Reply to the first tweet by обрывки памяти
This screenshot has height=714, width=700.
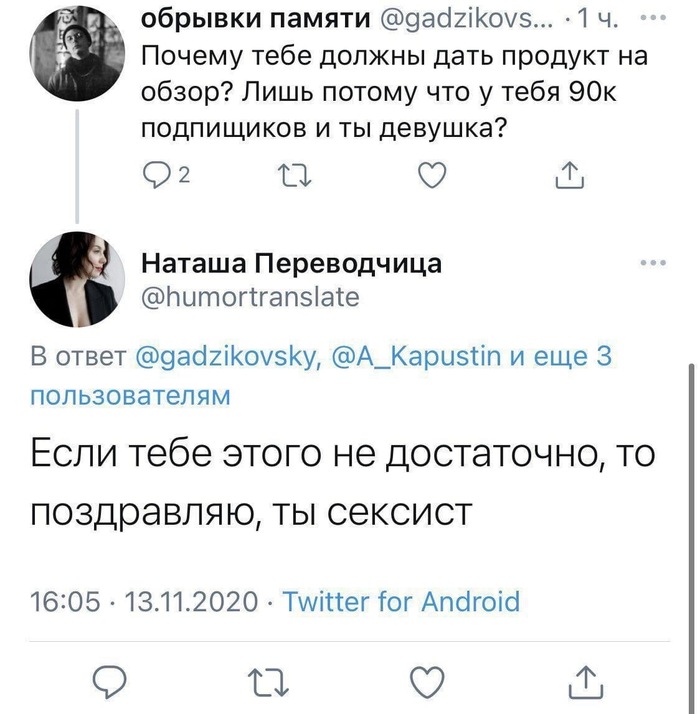point(157,176)
